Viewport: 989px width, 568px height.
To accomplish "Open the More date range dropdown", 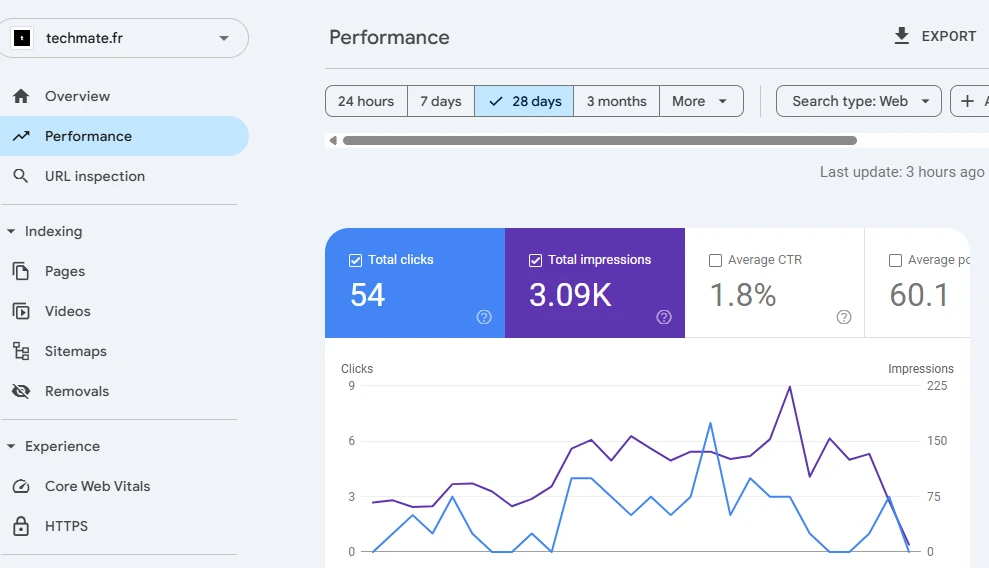I will 701,101.
